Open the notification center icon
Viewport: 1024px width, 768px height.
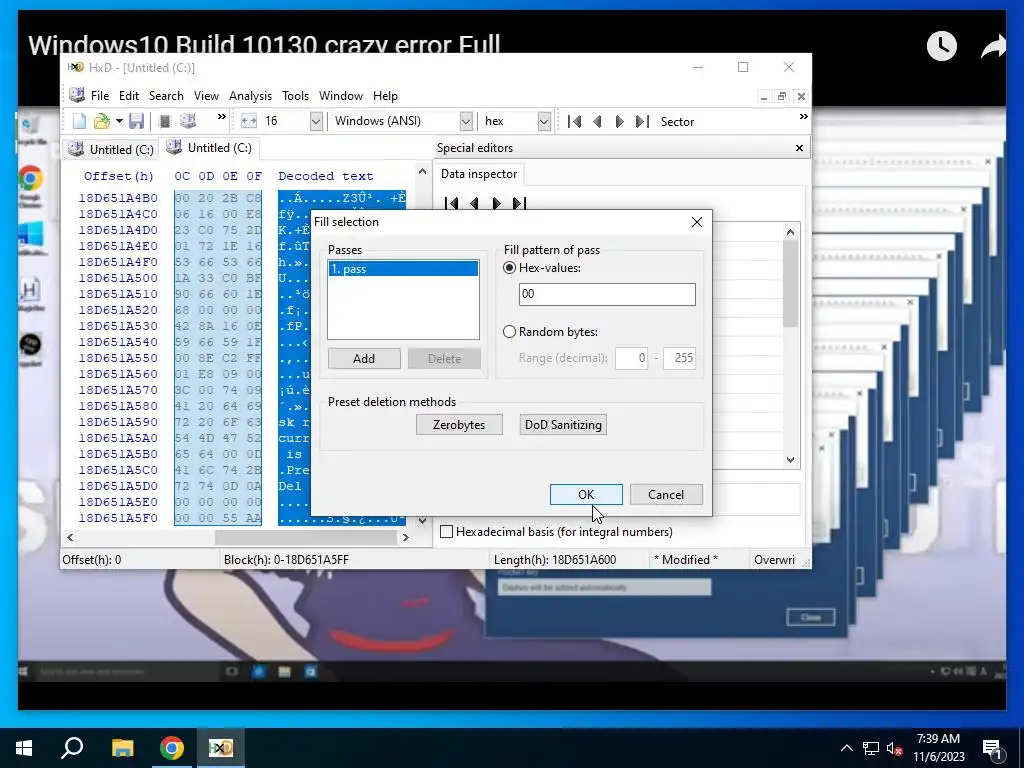tap(992, 748)
